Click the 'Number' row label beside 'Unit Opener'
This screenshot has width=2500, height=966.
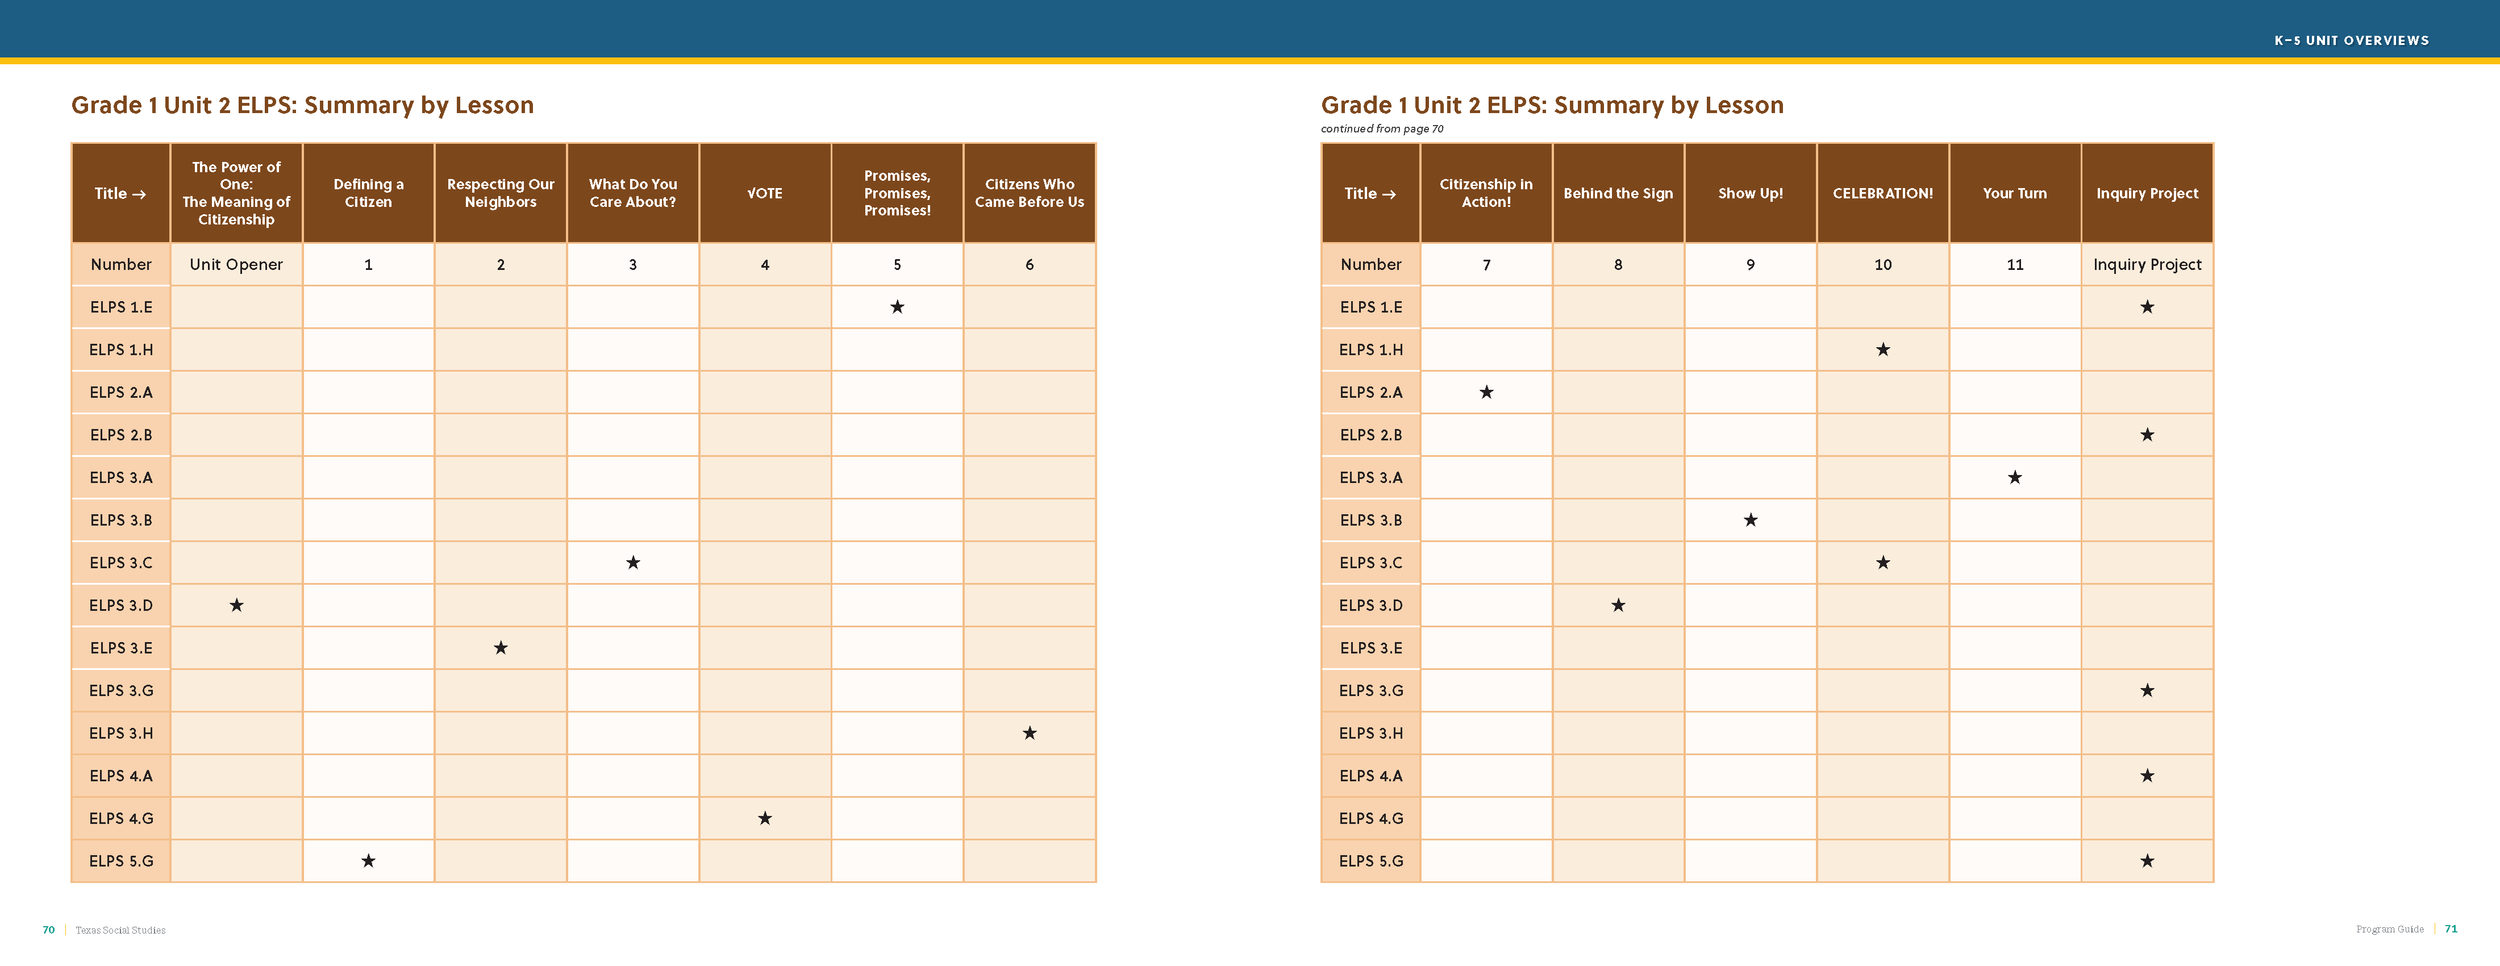[120, 264]
